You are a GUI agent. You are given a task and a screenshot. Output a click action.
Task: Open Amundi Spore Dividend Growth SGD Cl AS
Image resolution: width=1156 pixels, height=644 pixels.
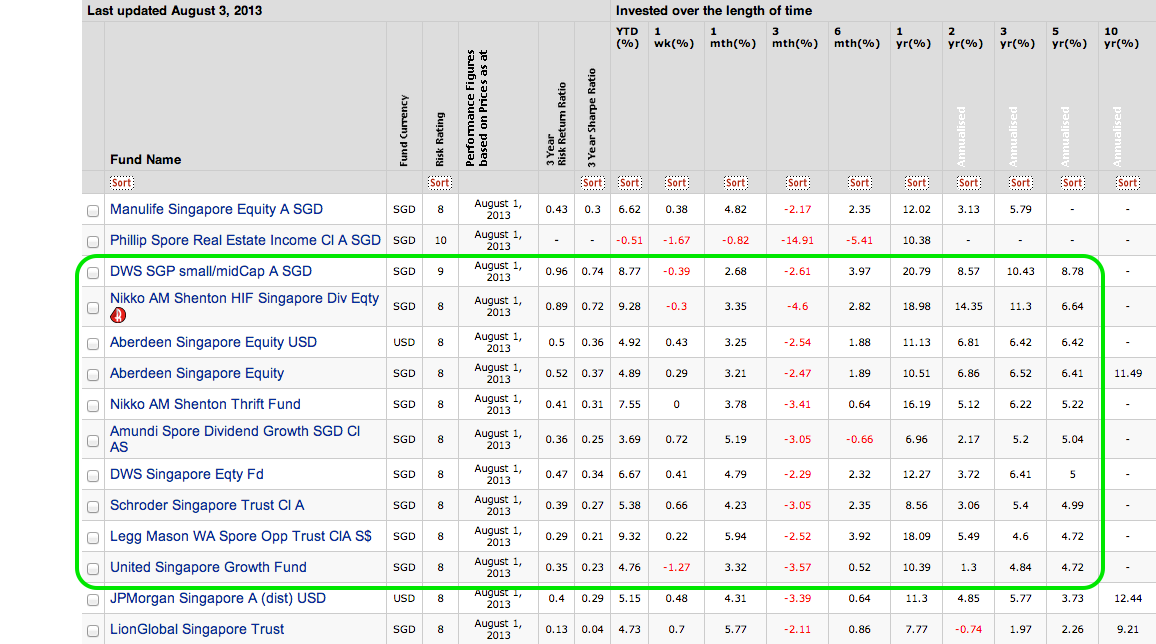tap(235, 439)
